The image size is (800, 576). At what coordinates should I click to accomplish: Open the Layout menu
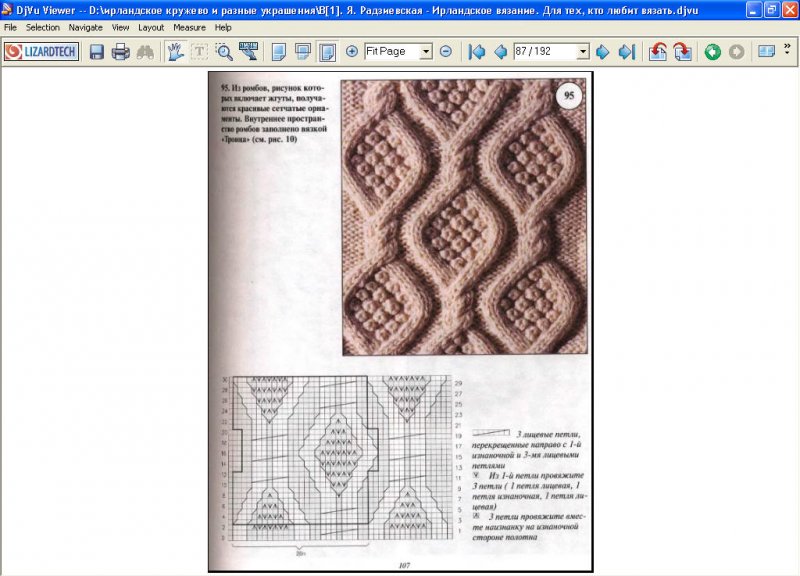point(151,28)
